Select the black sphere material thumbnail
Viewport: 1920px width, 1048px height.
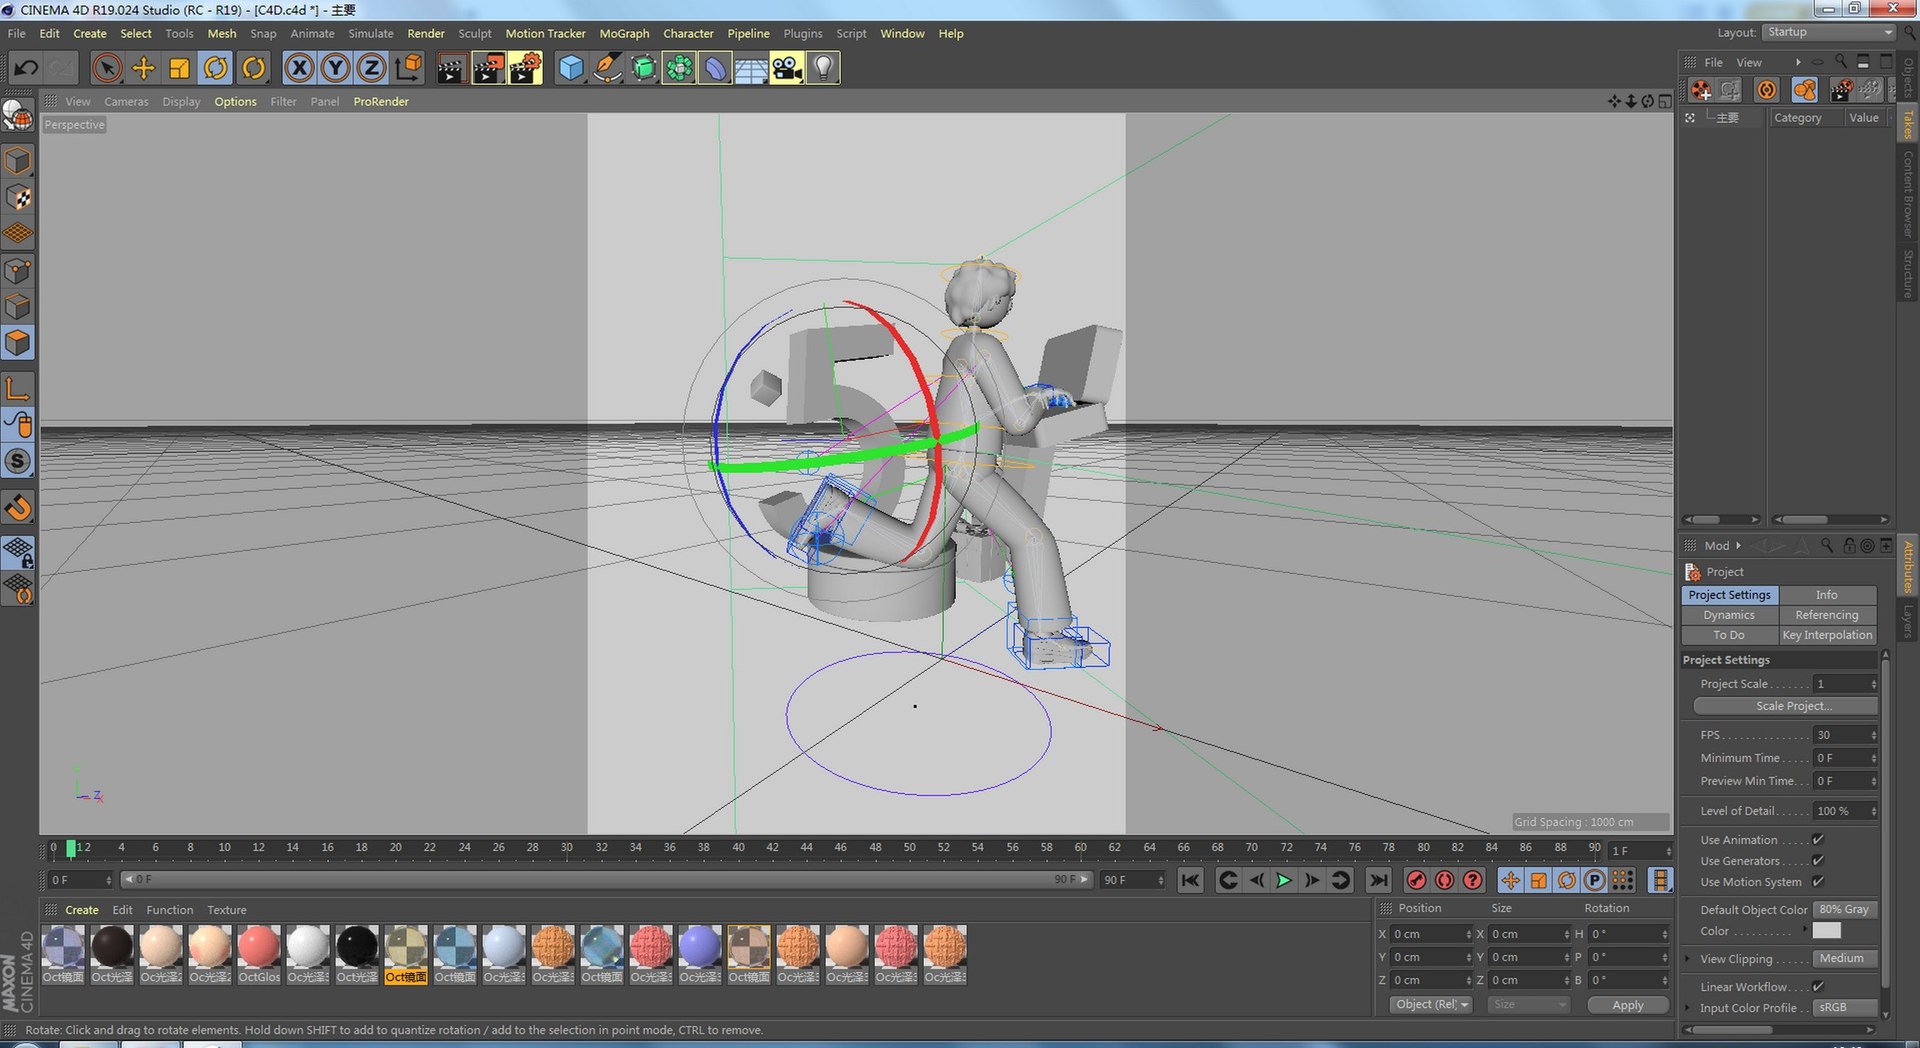(x=357, y=947)
